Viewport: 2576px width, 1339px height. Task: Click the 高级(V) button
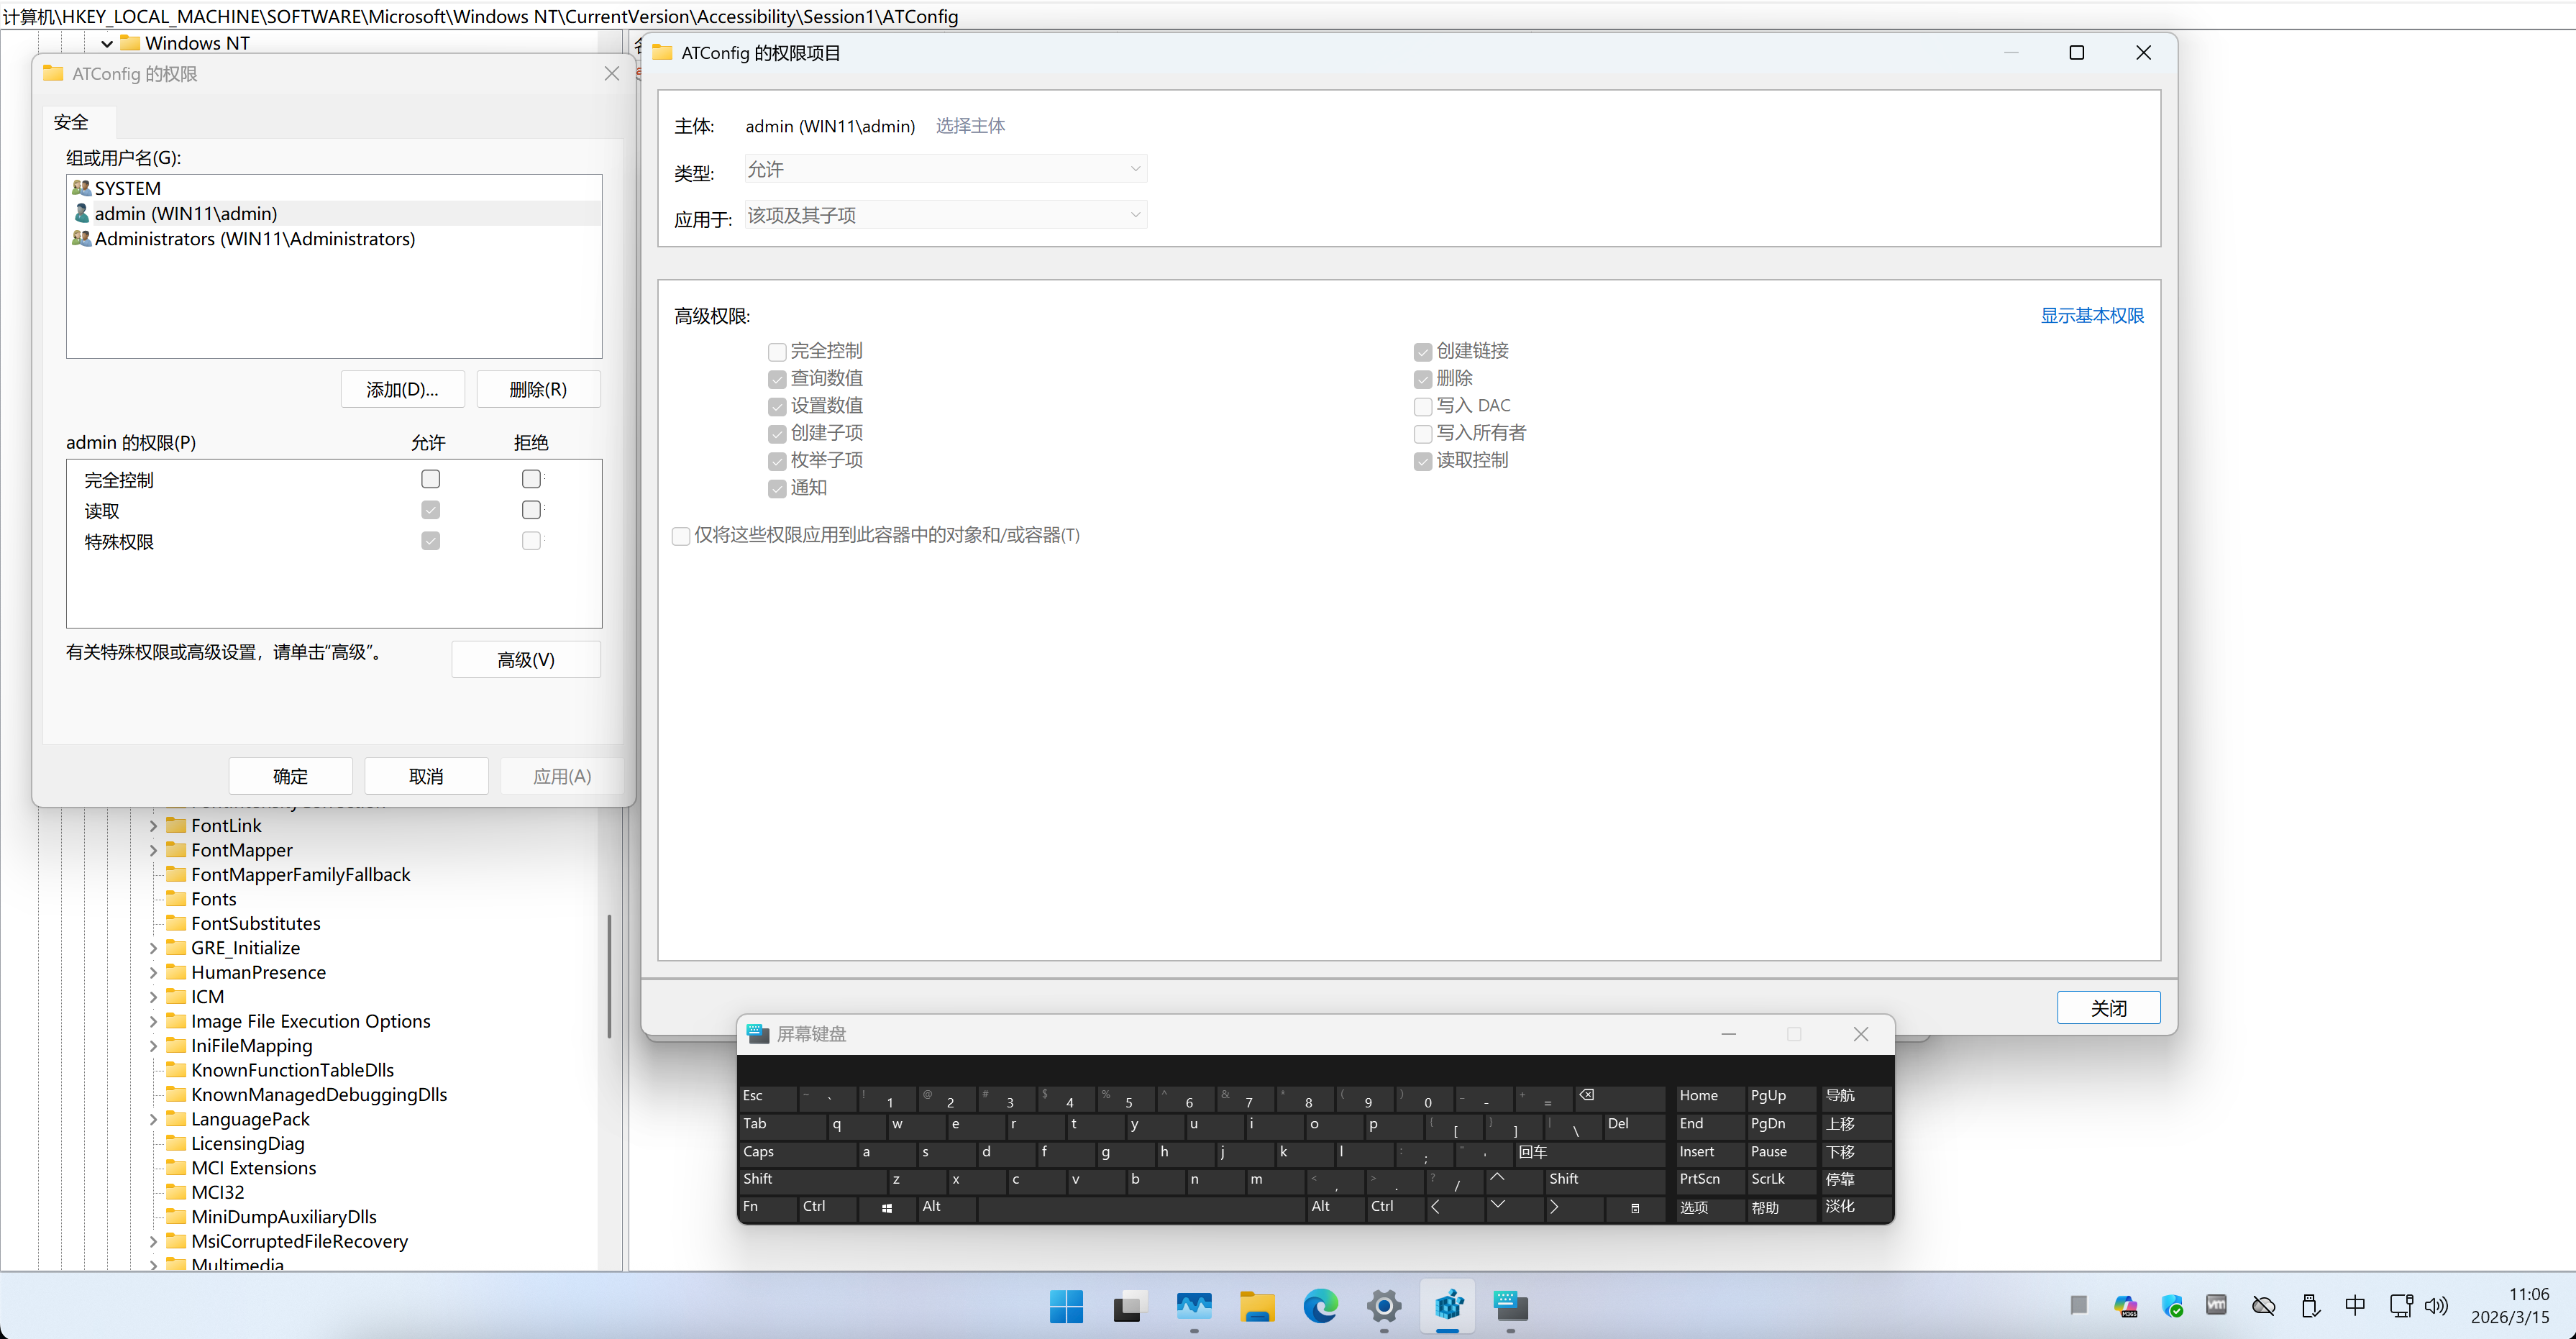525,660
